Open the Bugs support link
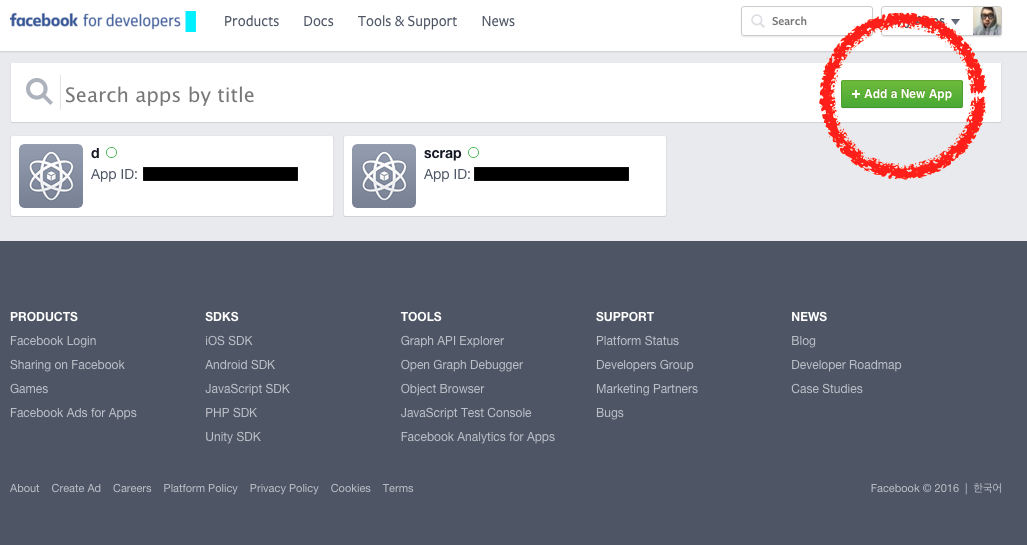 tap(609, 413)
